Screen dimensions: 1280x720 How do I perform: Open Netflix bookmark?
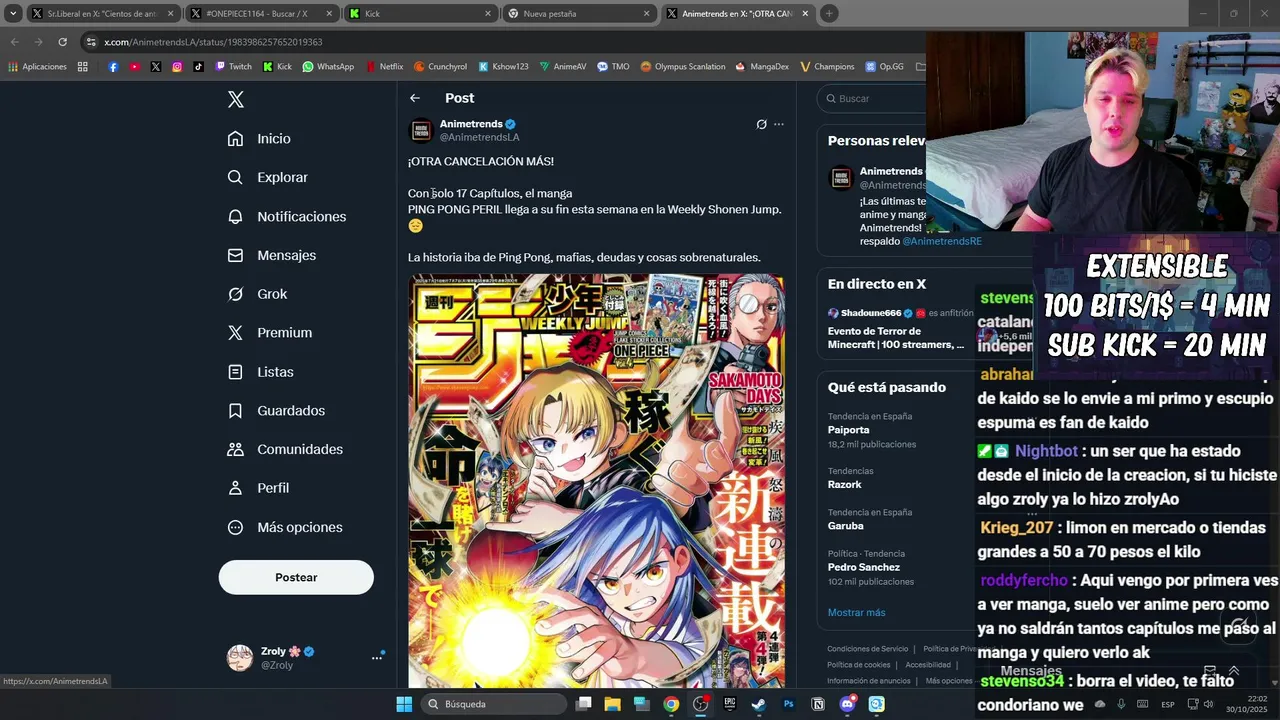tap(385, 67)
